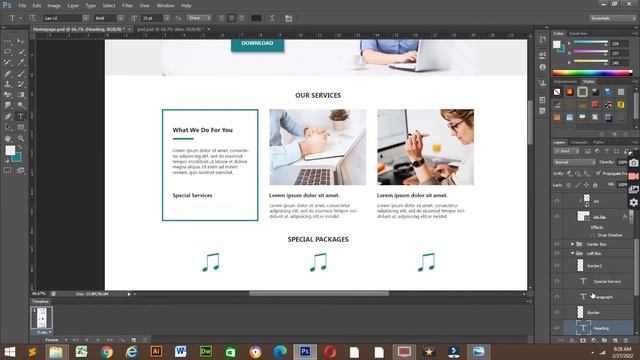
Task: Click the Windows Start button
Action: pos(9,352)
